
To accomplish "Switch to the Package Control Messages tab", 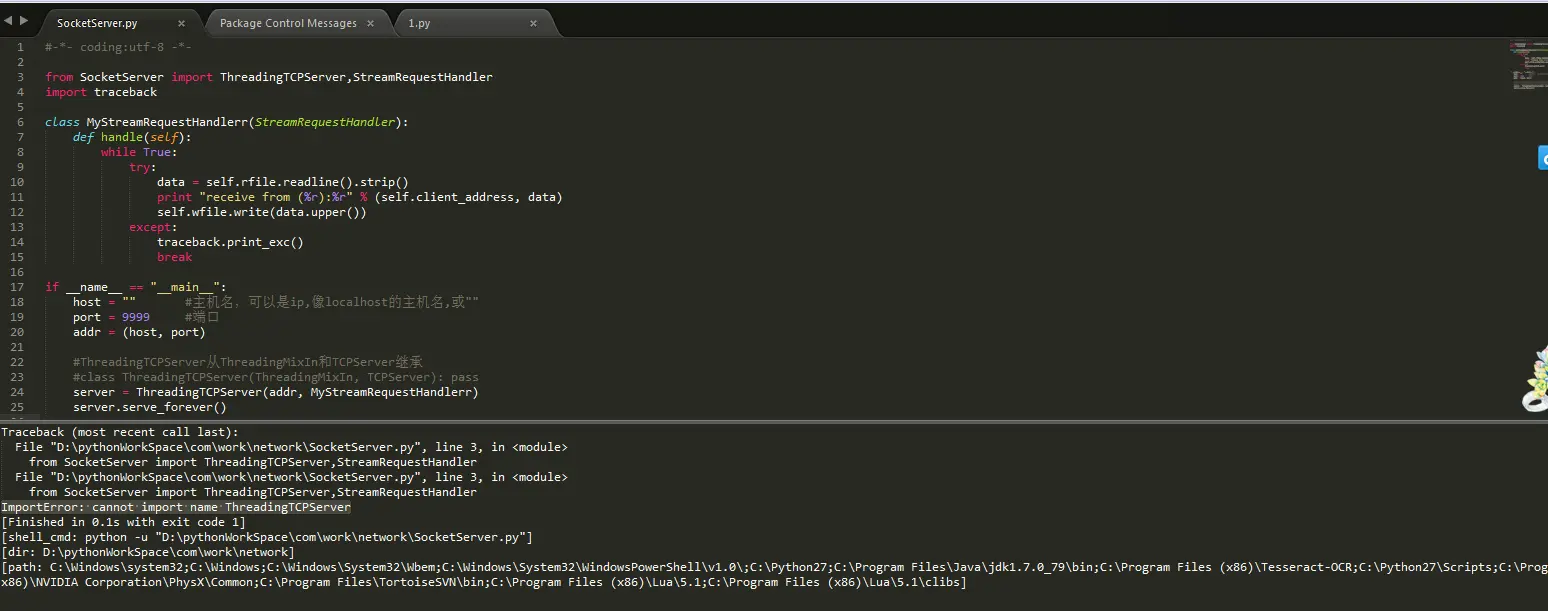I will point(288,23).
